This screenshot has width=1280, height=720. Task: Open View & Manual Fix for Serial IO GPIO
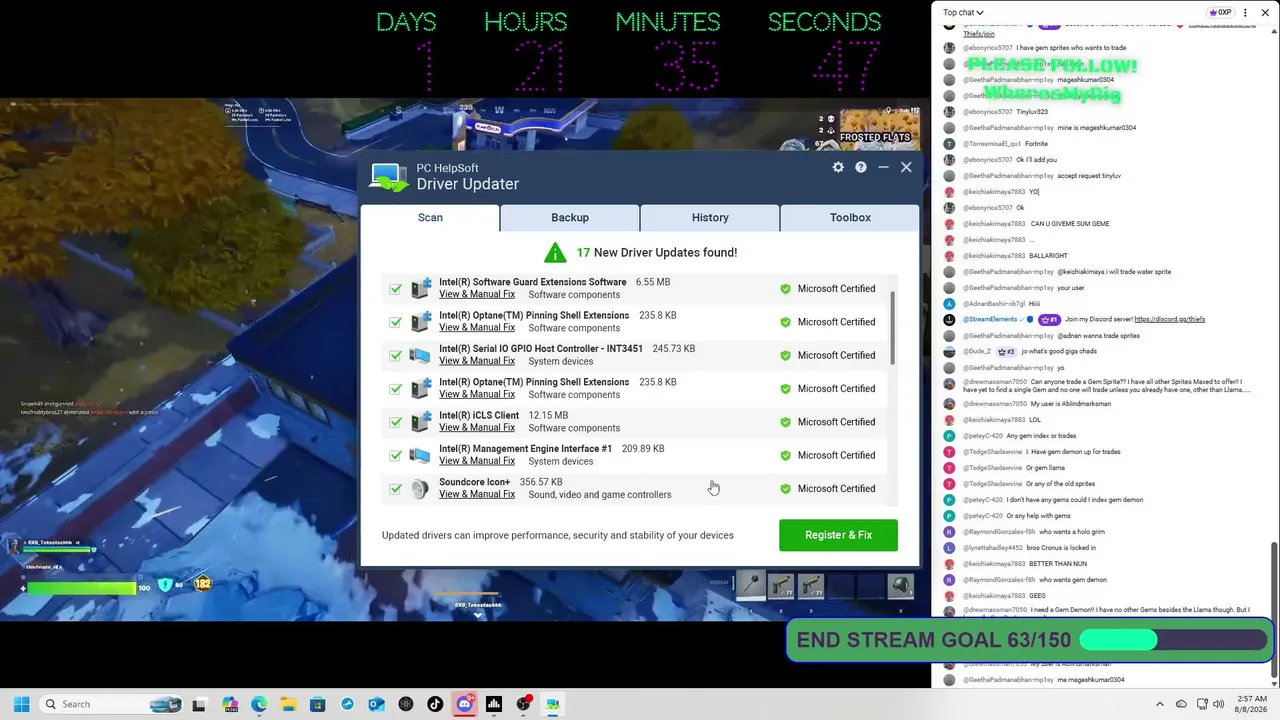(x=477, y=361)
